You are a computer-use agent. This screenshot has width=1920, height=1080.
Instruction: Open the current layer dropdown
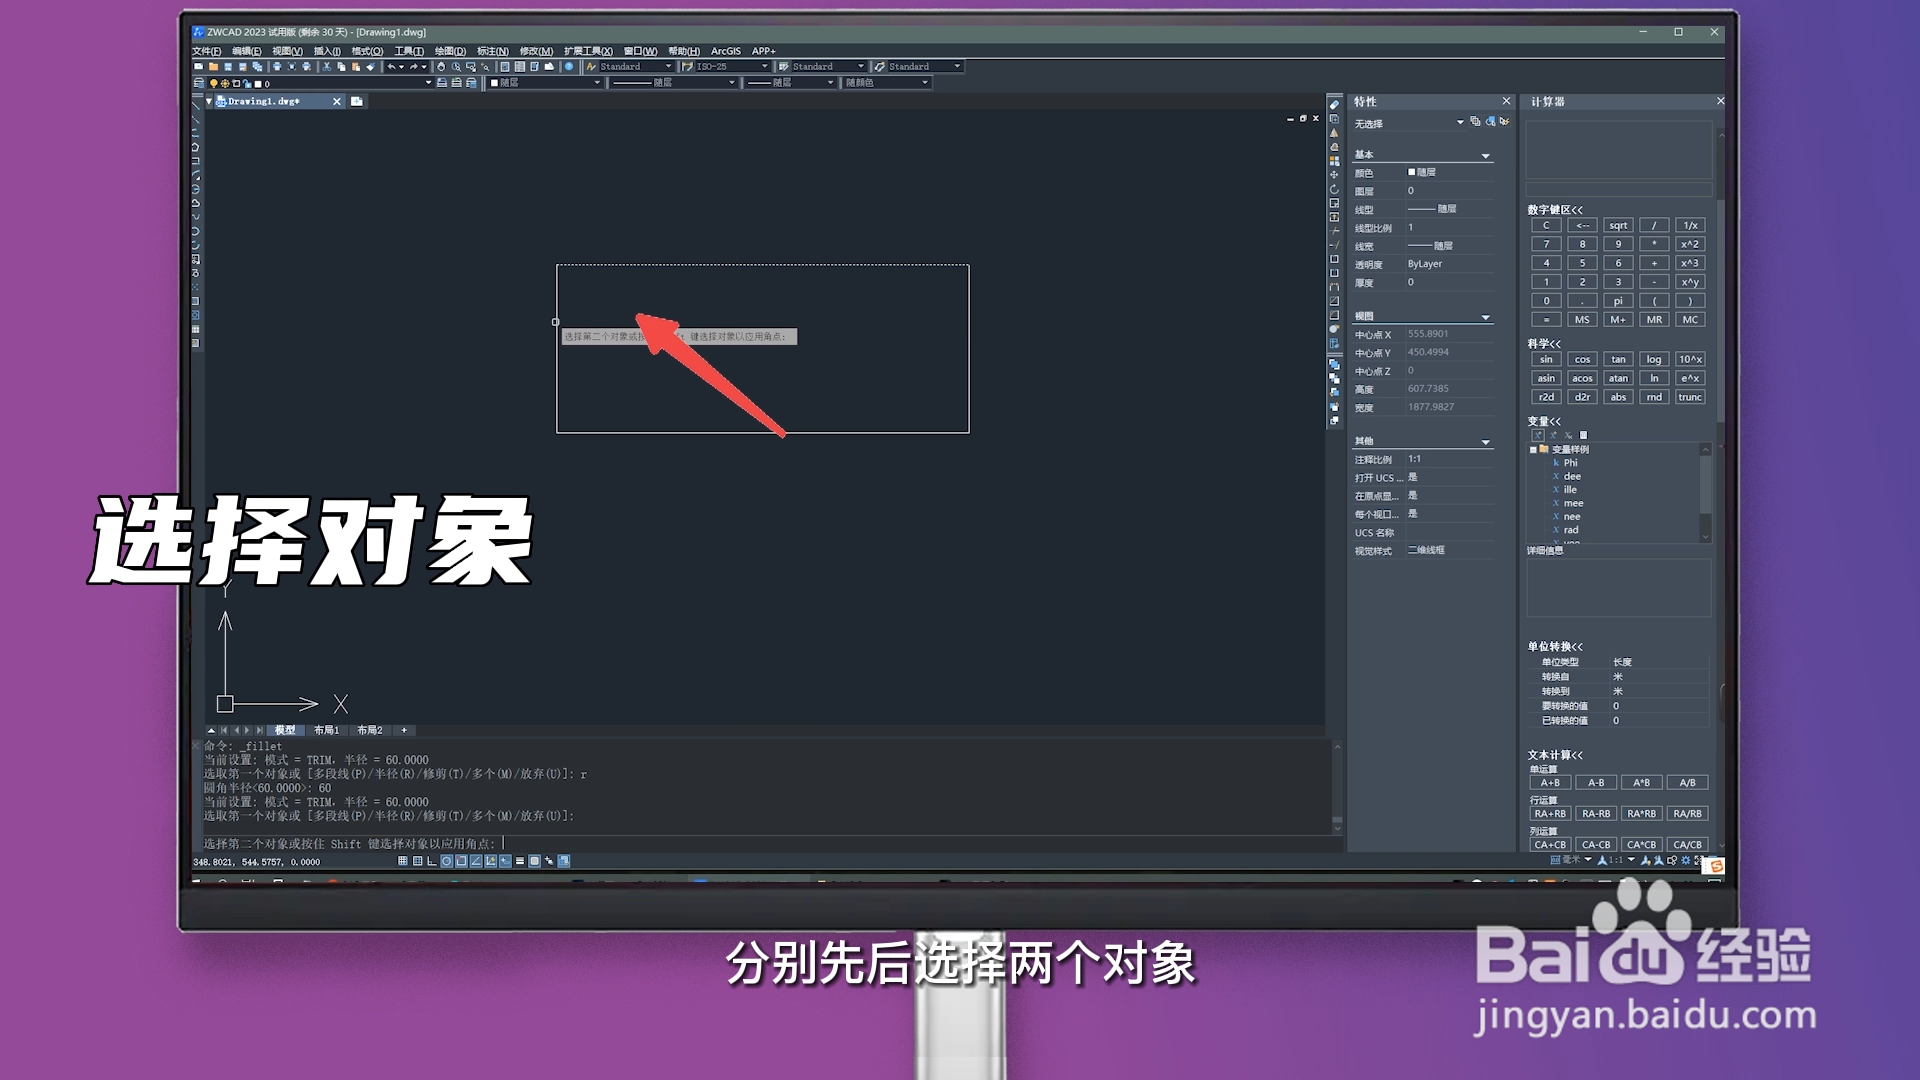coord(428,83)
